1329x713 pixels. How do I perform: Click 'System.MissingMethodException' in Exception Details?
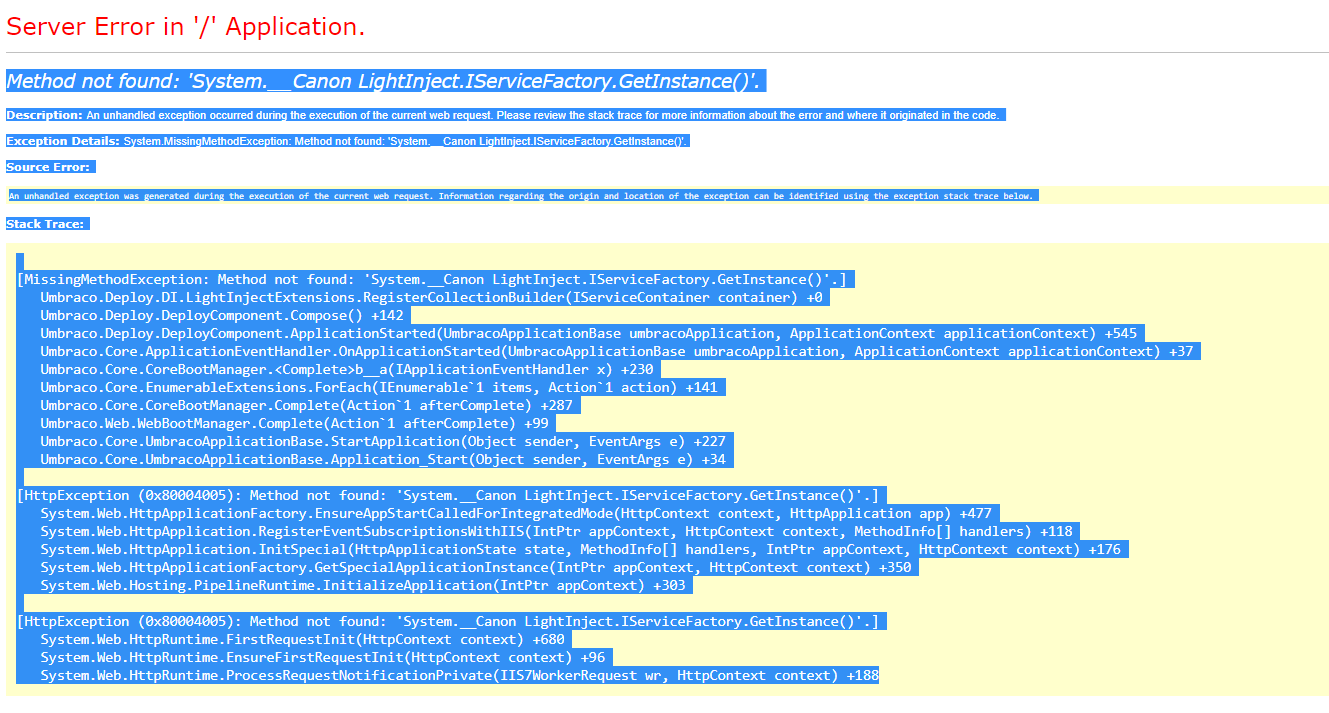pos(207,142)
